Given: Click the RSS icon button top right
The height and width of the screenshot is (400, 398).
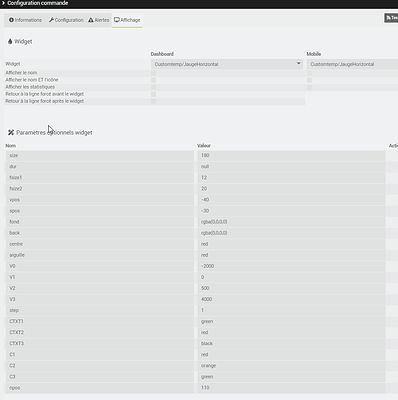Looking at the screenshot, I should (x=391, y=18).
